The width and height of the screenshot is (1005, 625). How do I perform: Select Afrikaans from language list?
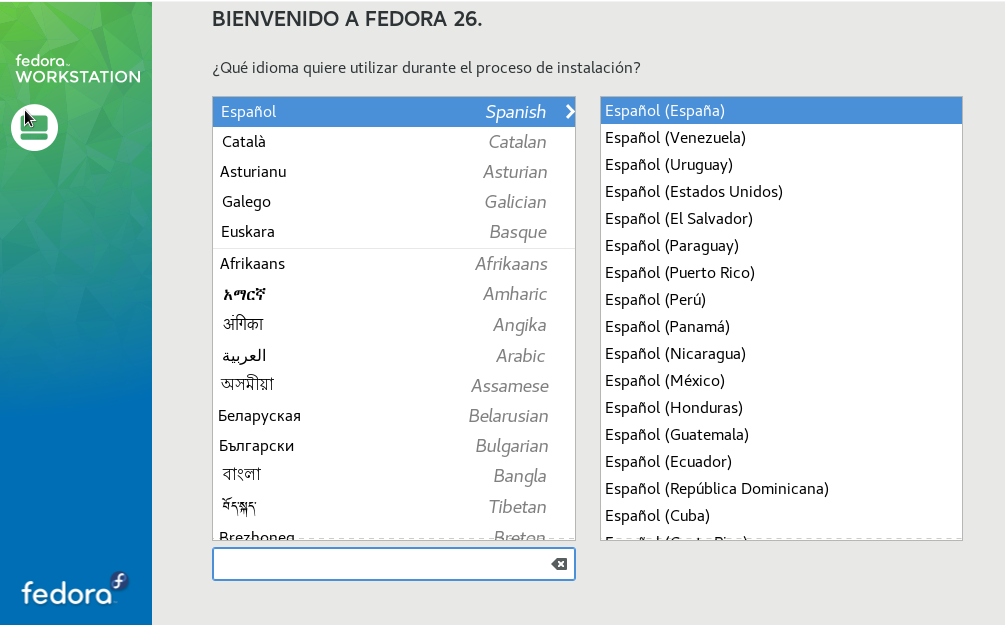(x=393, y=264)
